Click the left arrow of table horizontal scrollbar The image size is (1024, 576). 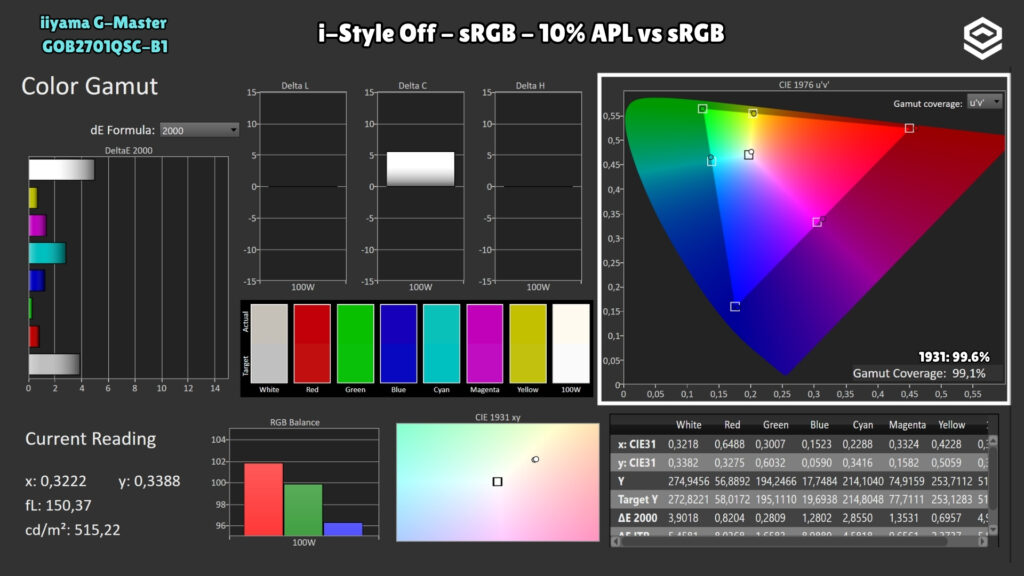point(615,541)
